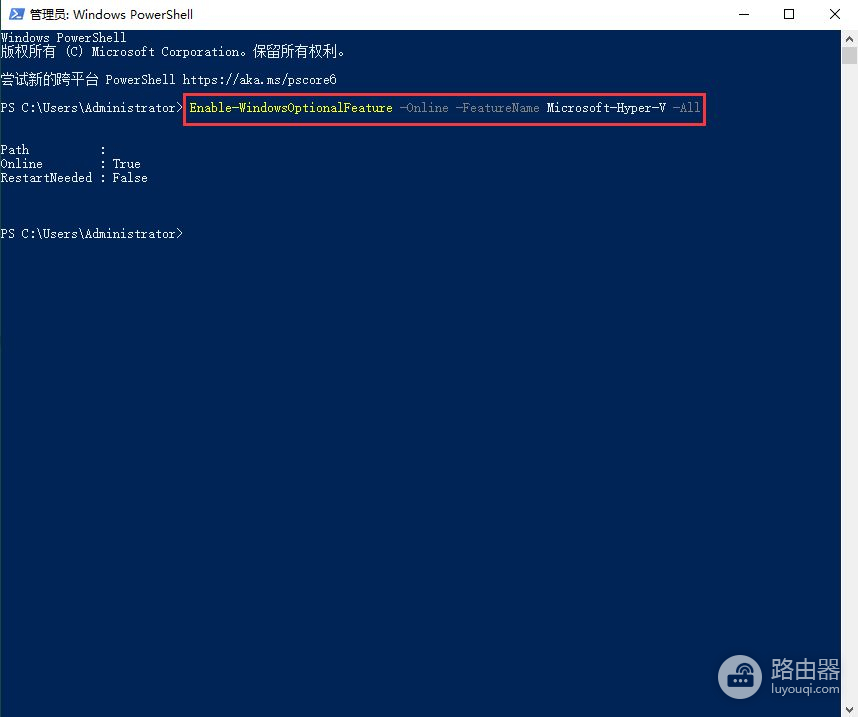Click the Enable-WindowsOptionalFeature command text
858x717 pixels.
coord(291,108)
